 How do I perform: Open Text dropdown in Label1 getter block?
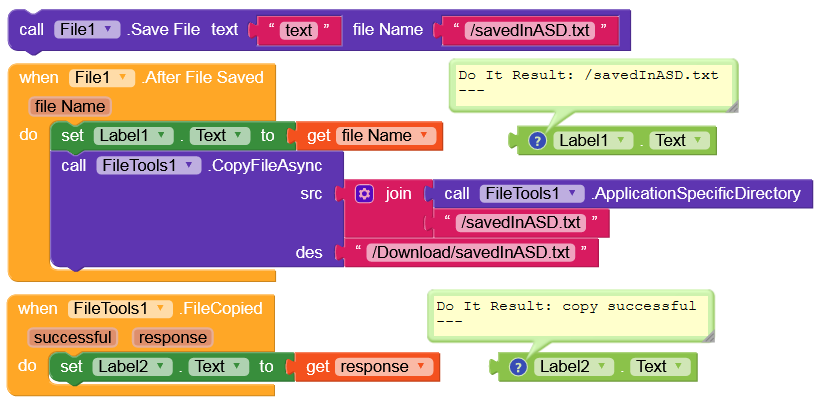click(x=679, y=140)
